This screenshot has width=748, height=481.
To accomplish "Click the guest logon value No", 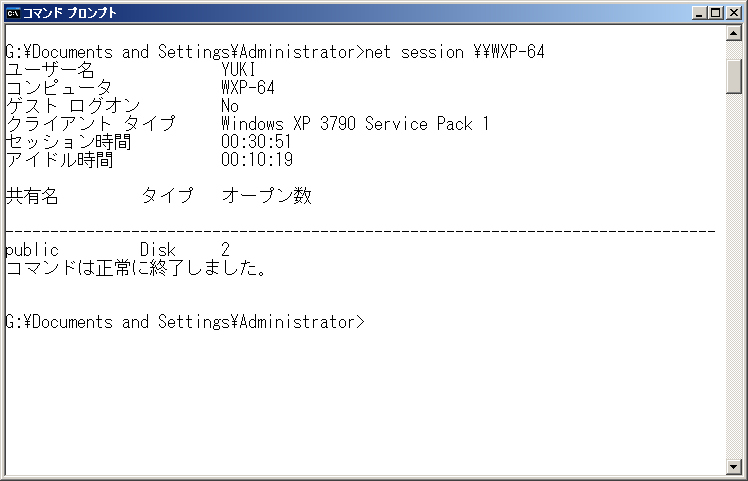I will click(230, 106).
